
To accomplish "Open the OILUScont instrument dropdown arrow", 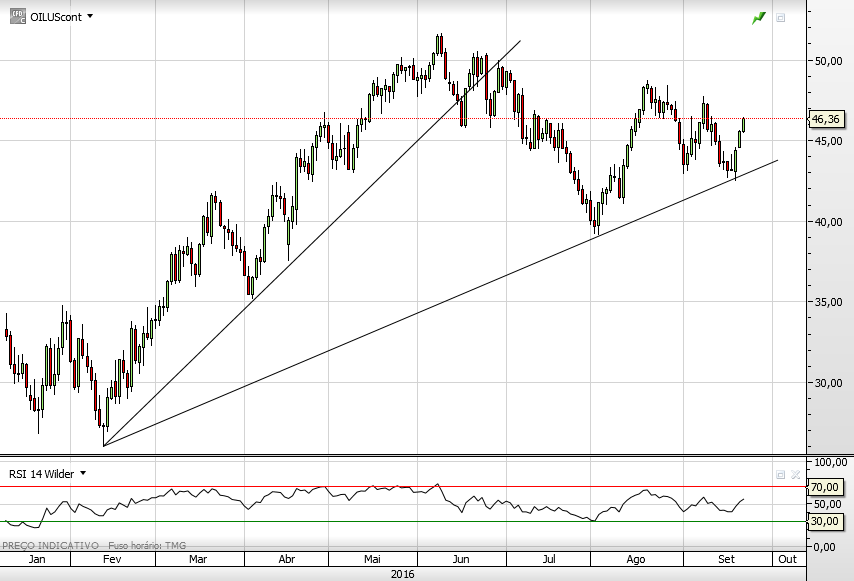I will pos(90,16).
